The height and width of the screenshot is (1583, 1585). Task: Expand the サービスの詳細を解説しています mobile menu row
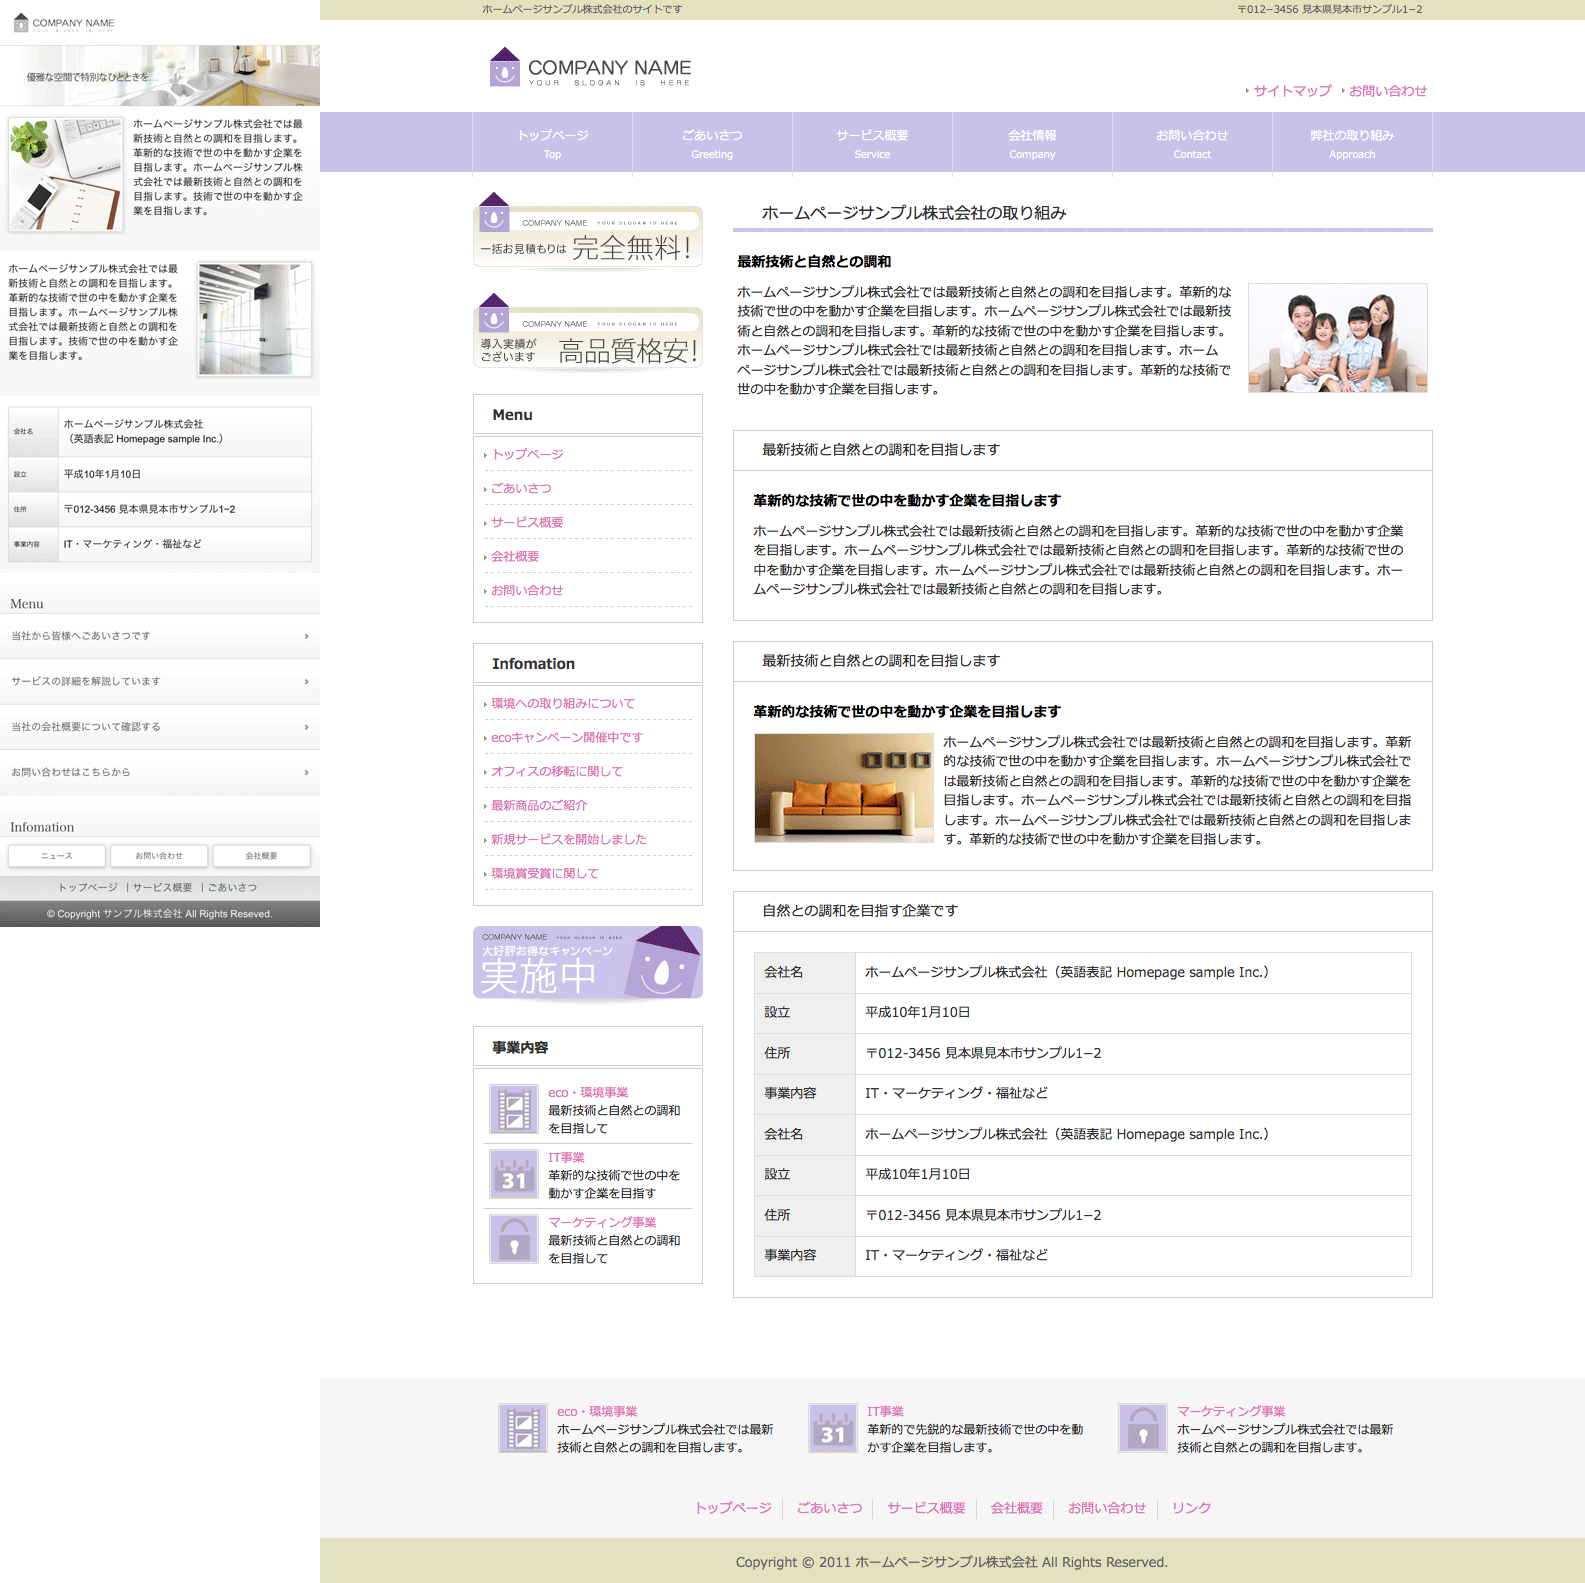pyautogui.click(x=160, y=682)
